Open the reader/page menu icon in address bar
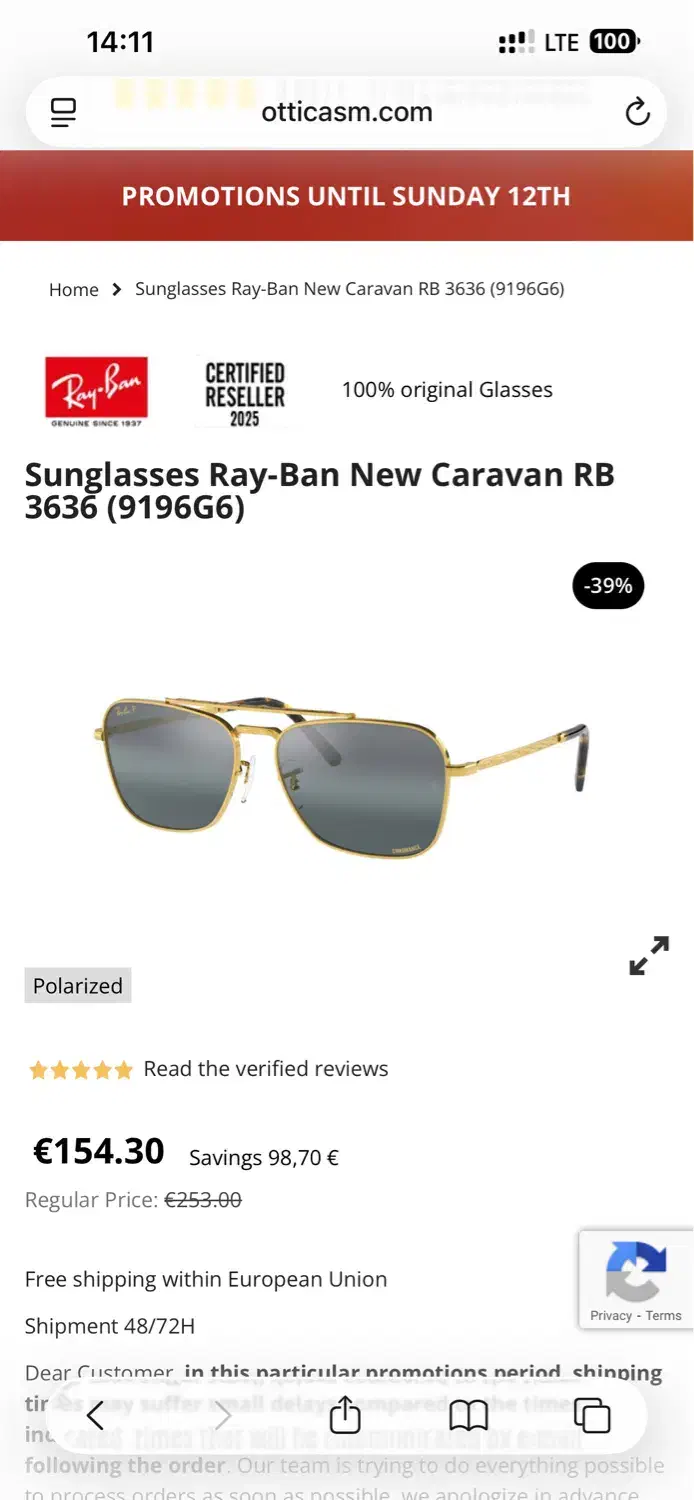The image size is (694, 1500). [x=63, y=112]
